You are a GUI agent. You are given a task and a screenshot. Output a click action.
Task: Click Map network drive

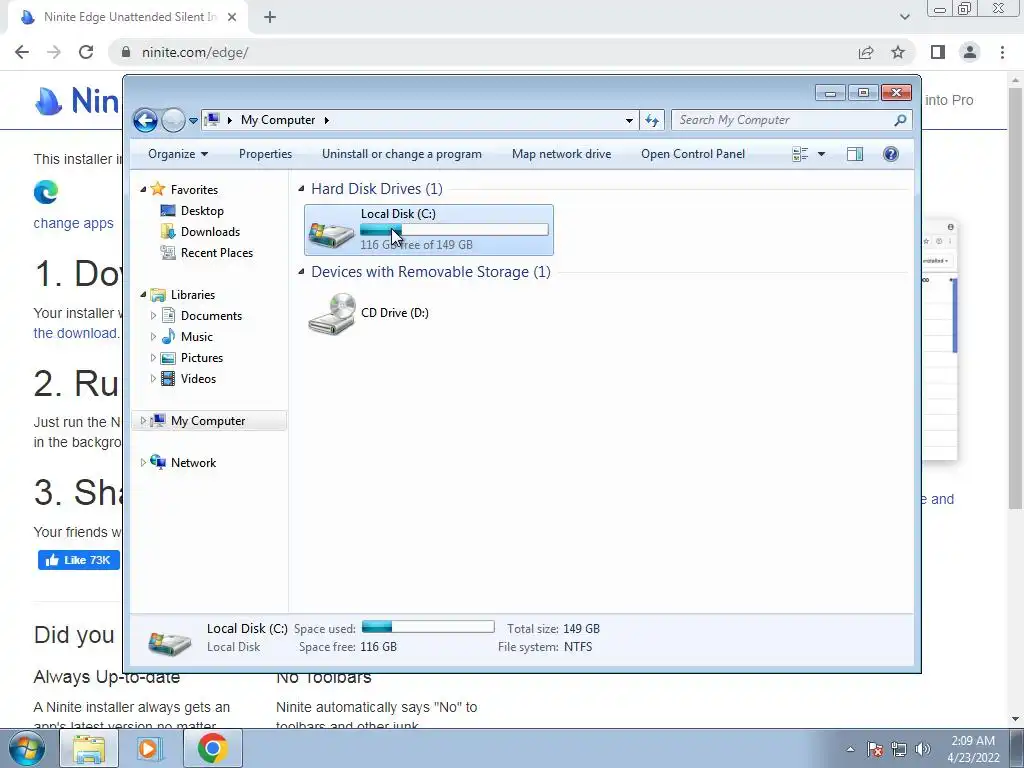[562, 154]
